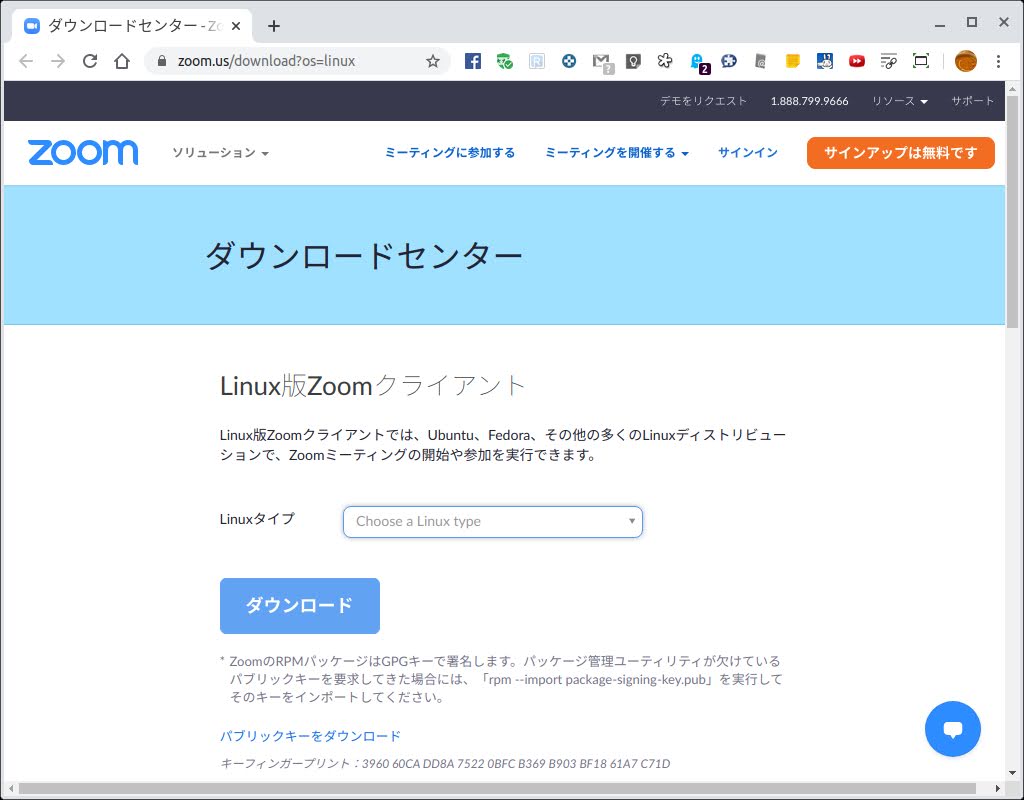Open the browser home page

[x=121, y=61]
